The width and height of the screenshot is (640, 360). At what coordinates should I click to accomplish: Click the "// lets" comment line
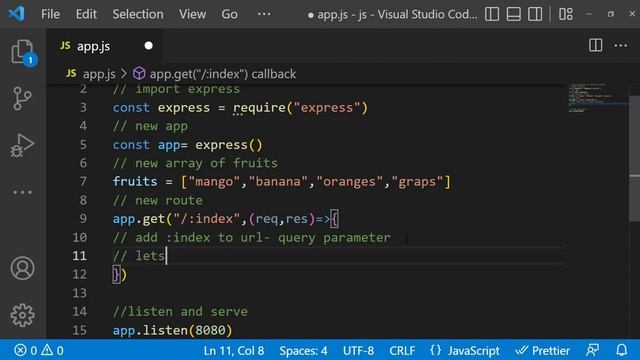pos(139,256)
